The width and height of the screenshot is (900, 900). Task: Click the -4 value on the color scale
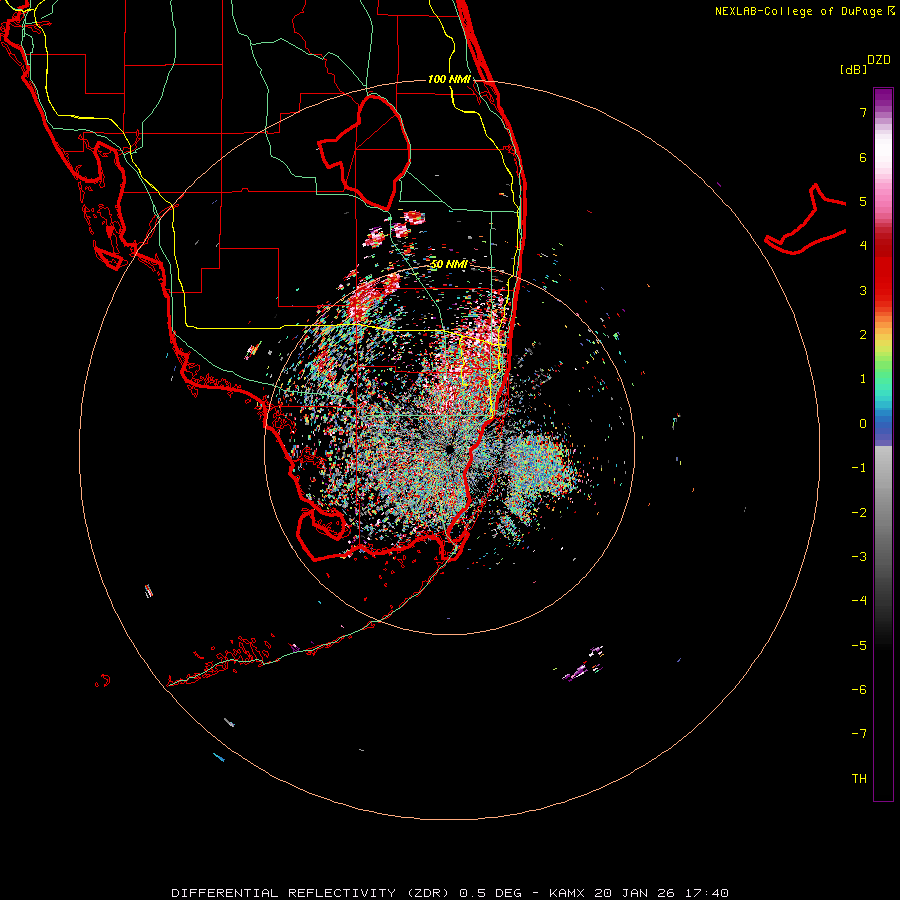(x=859, y=600)
